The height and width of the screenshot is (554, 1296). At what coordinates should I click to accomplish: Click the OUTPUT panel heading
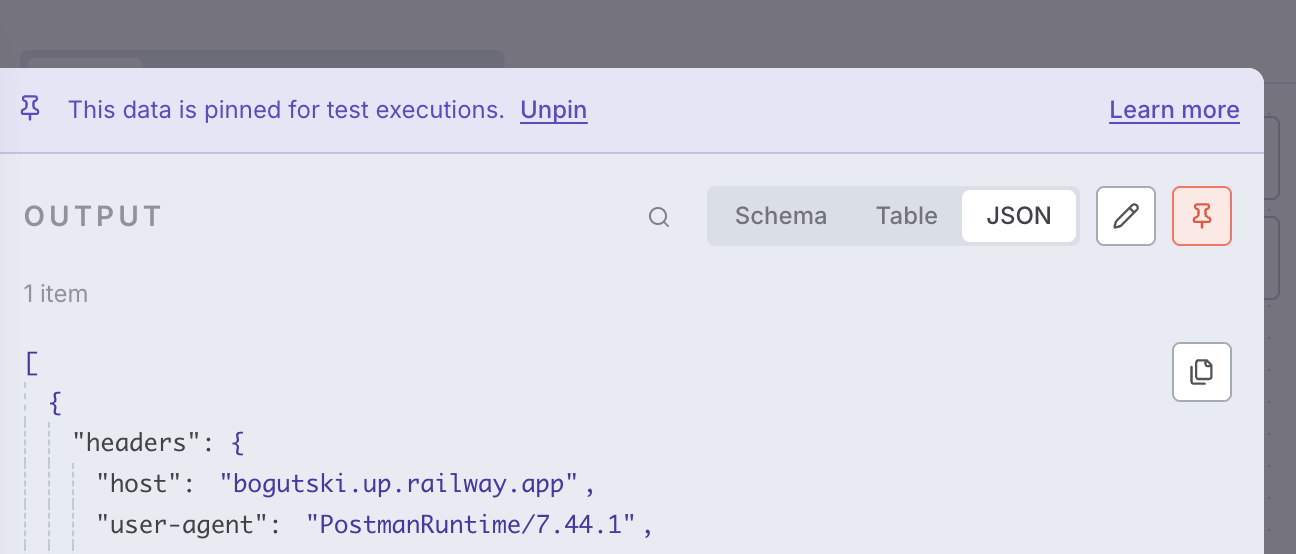(93, 217)
